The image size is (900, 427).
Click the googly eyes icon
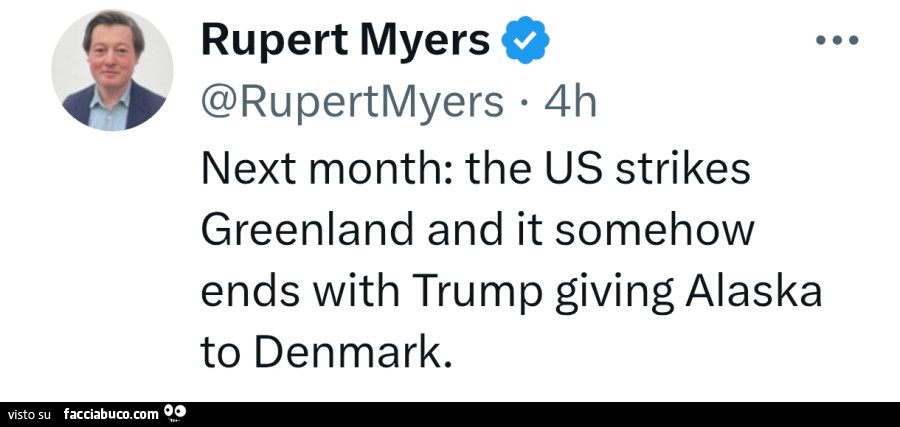174,412
